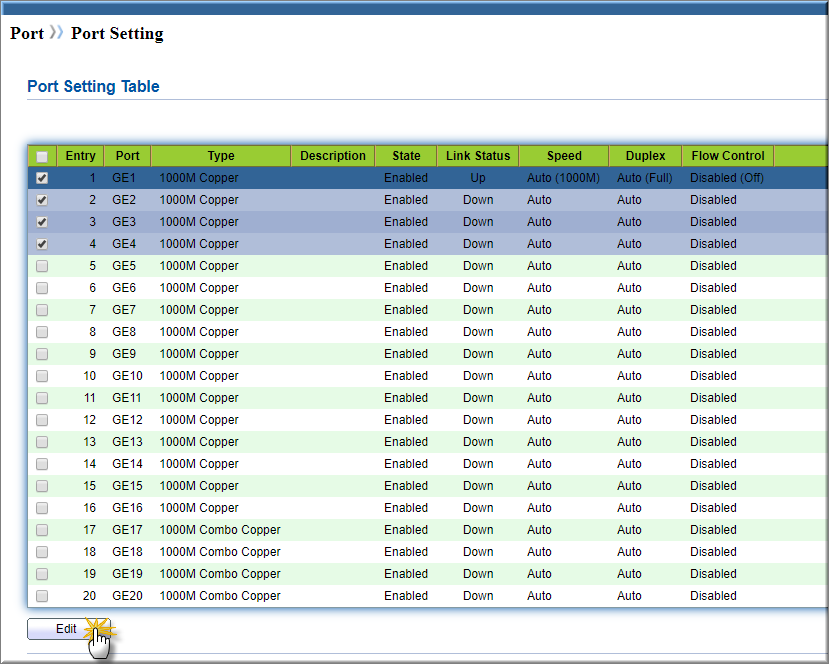Sort table by the Speed column header

[x=564, y=156]
